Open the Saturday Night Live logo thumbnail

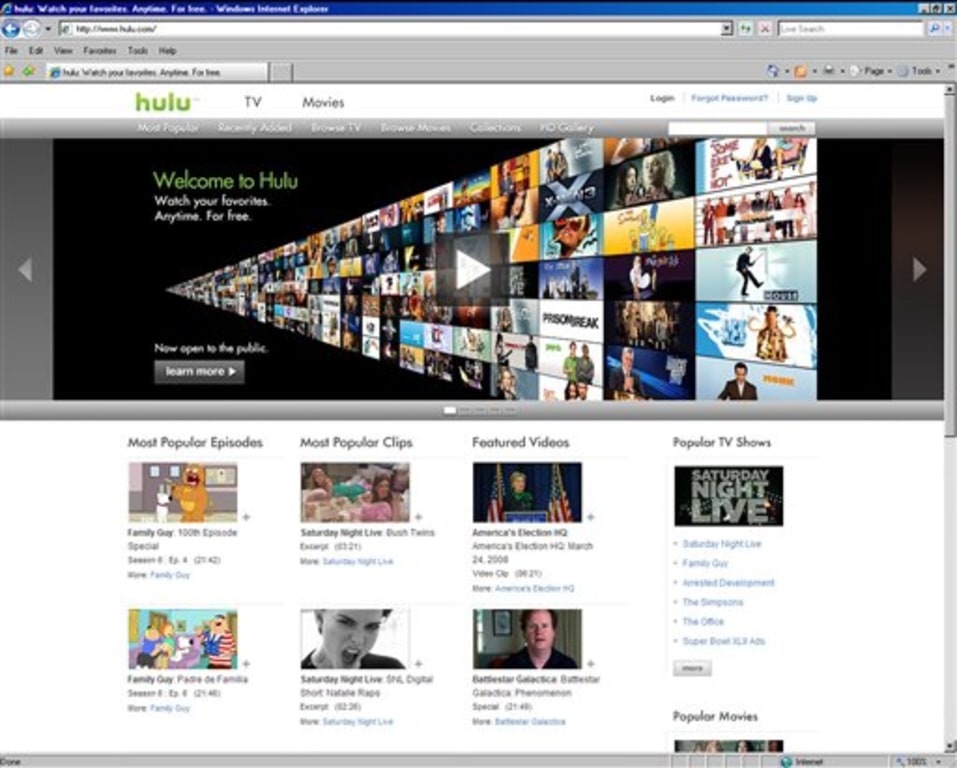coord(728,496)
